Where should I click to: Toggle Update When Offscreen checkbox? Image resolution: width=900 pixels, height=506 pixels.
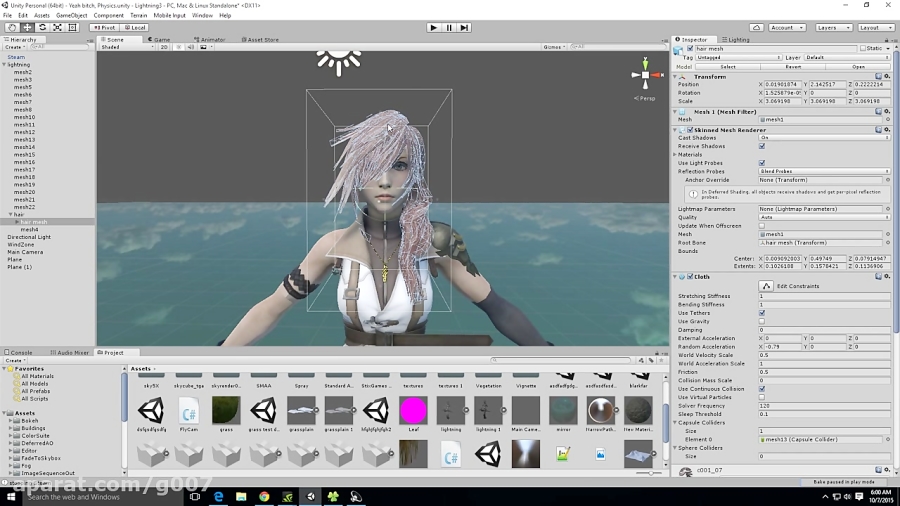point(762,226)
